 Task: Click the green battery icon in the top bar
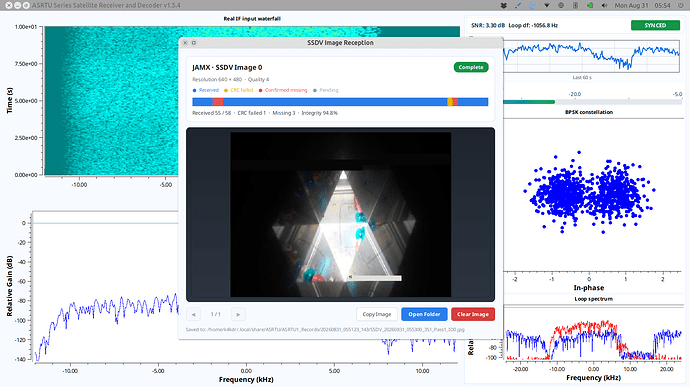coord(590,5)
